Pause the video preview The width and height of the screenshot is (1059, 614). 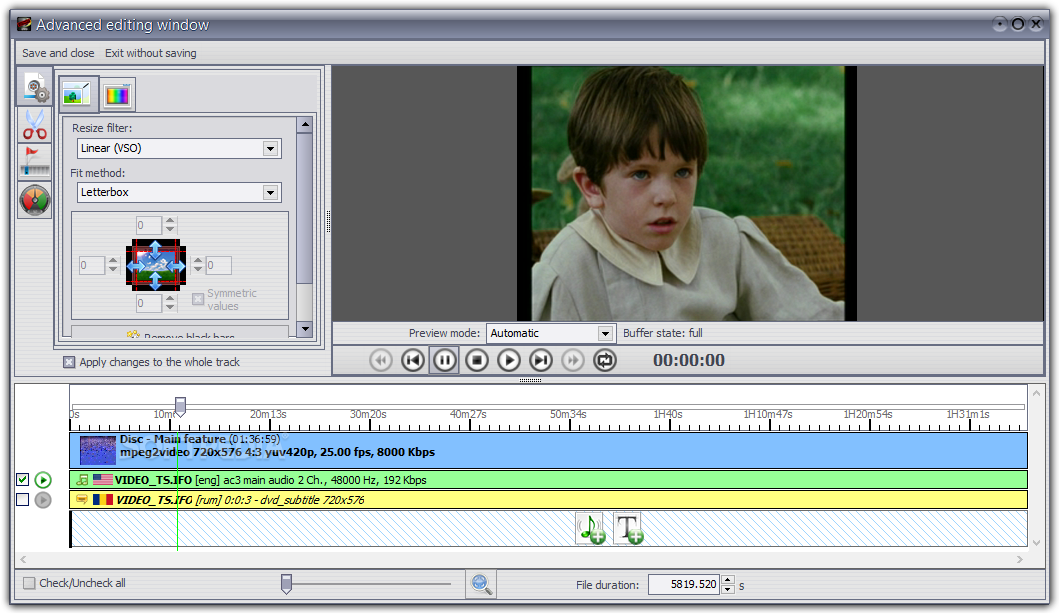[x=444, y=360]
